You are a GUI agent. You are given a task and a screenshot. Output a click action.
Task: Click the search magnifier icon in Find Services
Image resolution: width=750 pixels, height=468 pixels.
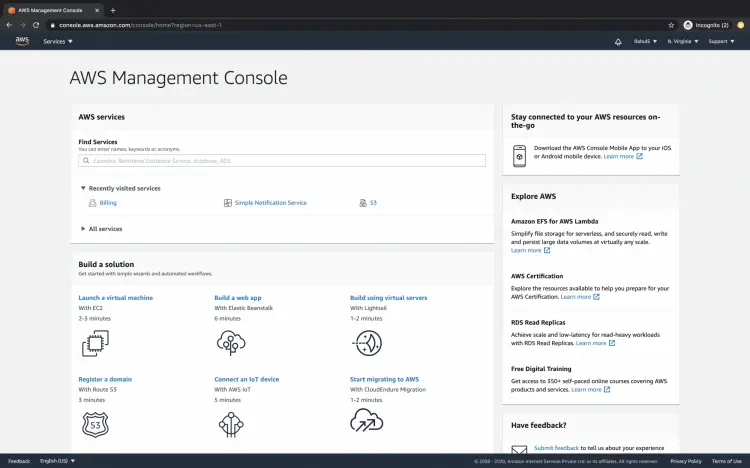[86, 161]
